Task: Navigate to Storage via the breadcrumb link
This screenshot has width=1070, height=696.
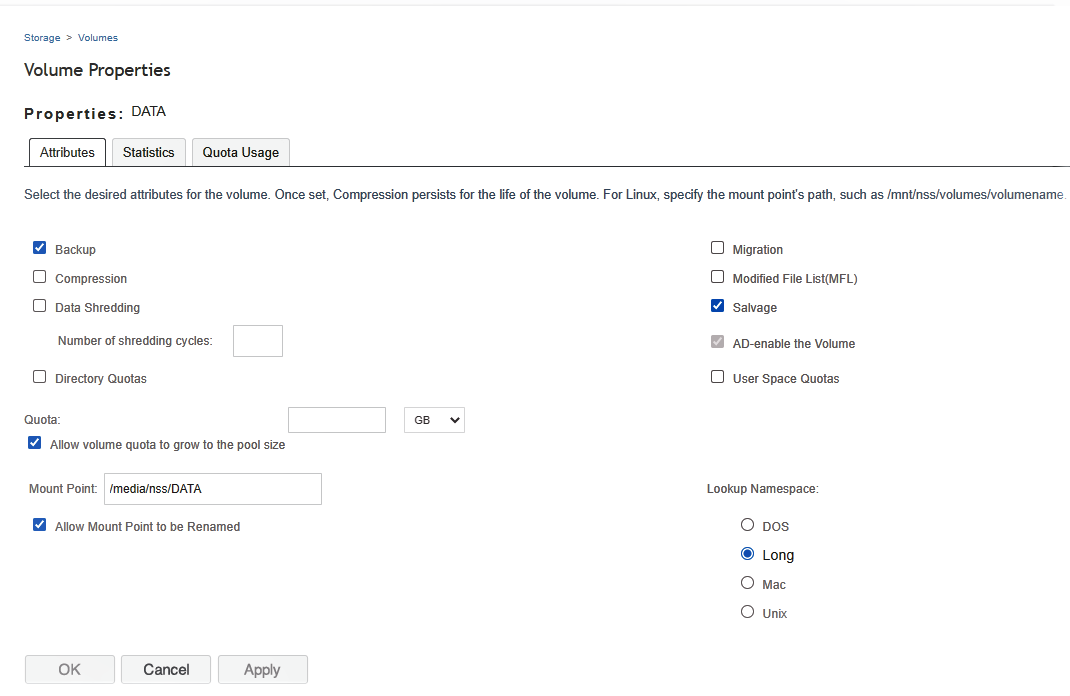Action: (x=41, y=37)
